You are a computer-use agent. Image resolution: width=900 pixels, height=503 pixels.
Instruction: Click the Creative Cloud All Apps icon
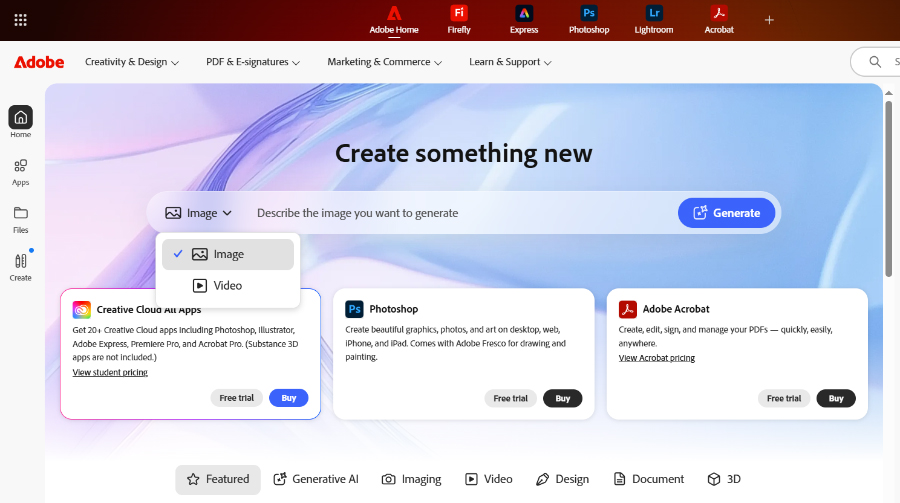point(82,309)
